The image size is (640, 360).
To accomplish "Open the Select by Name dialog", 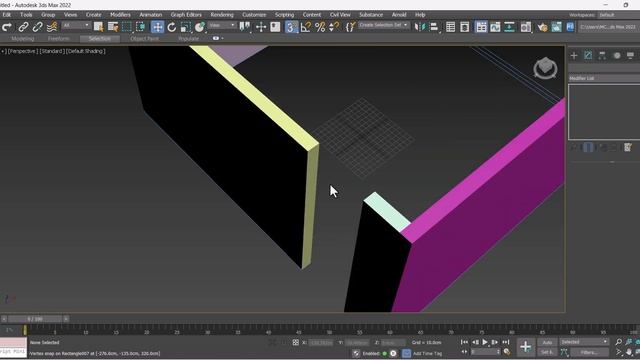I will (113, 27).
